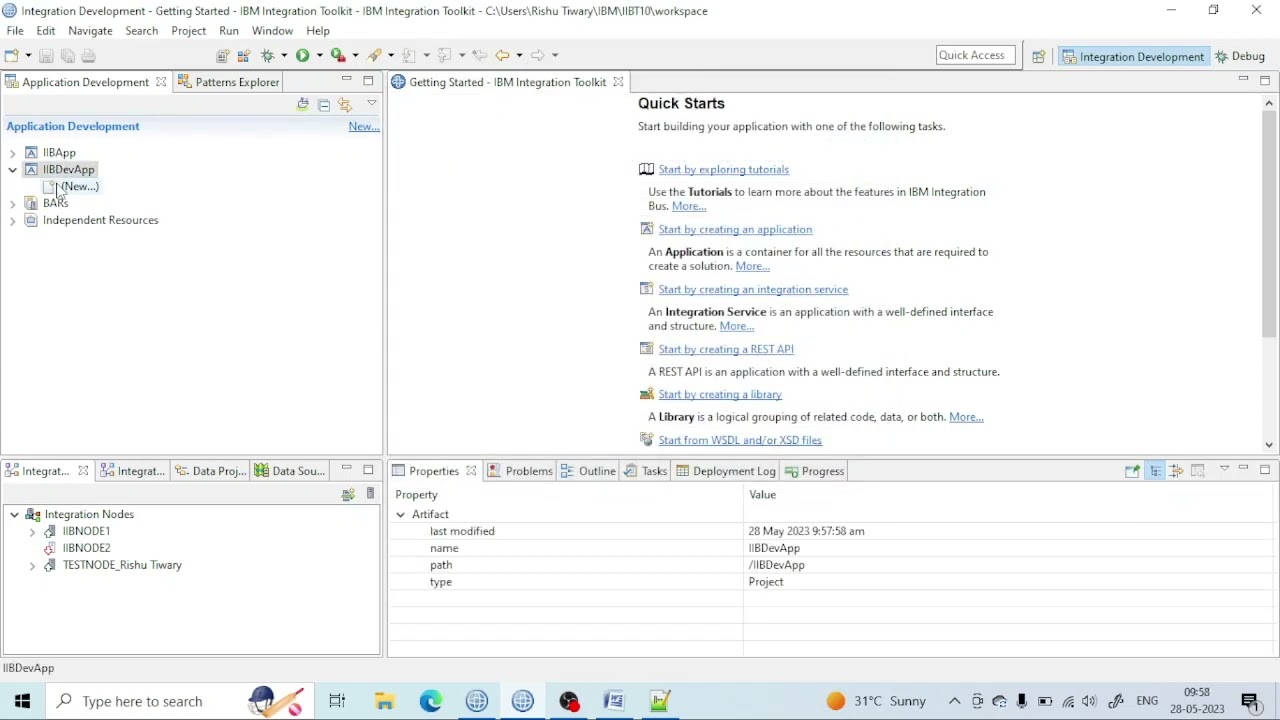Click the Last Edit Location arrow

coord(480,55)
